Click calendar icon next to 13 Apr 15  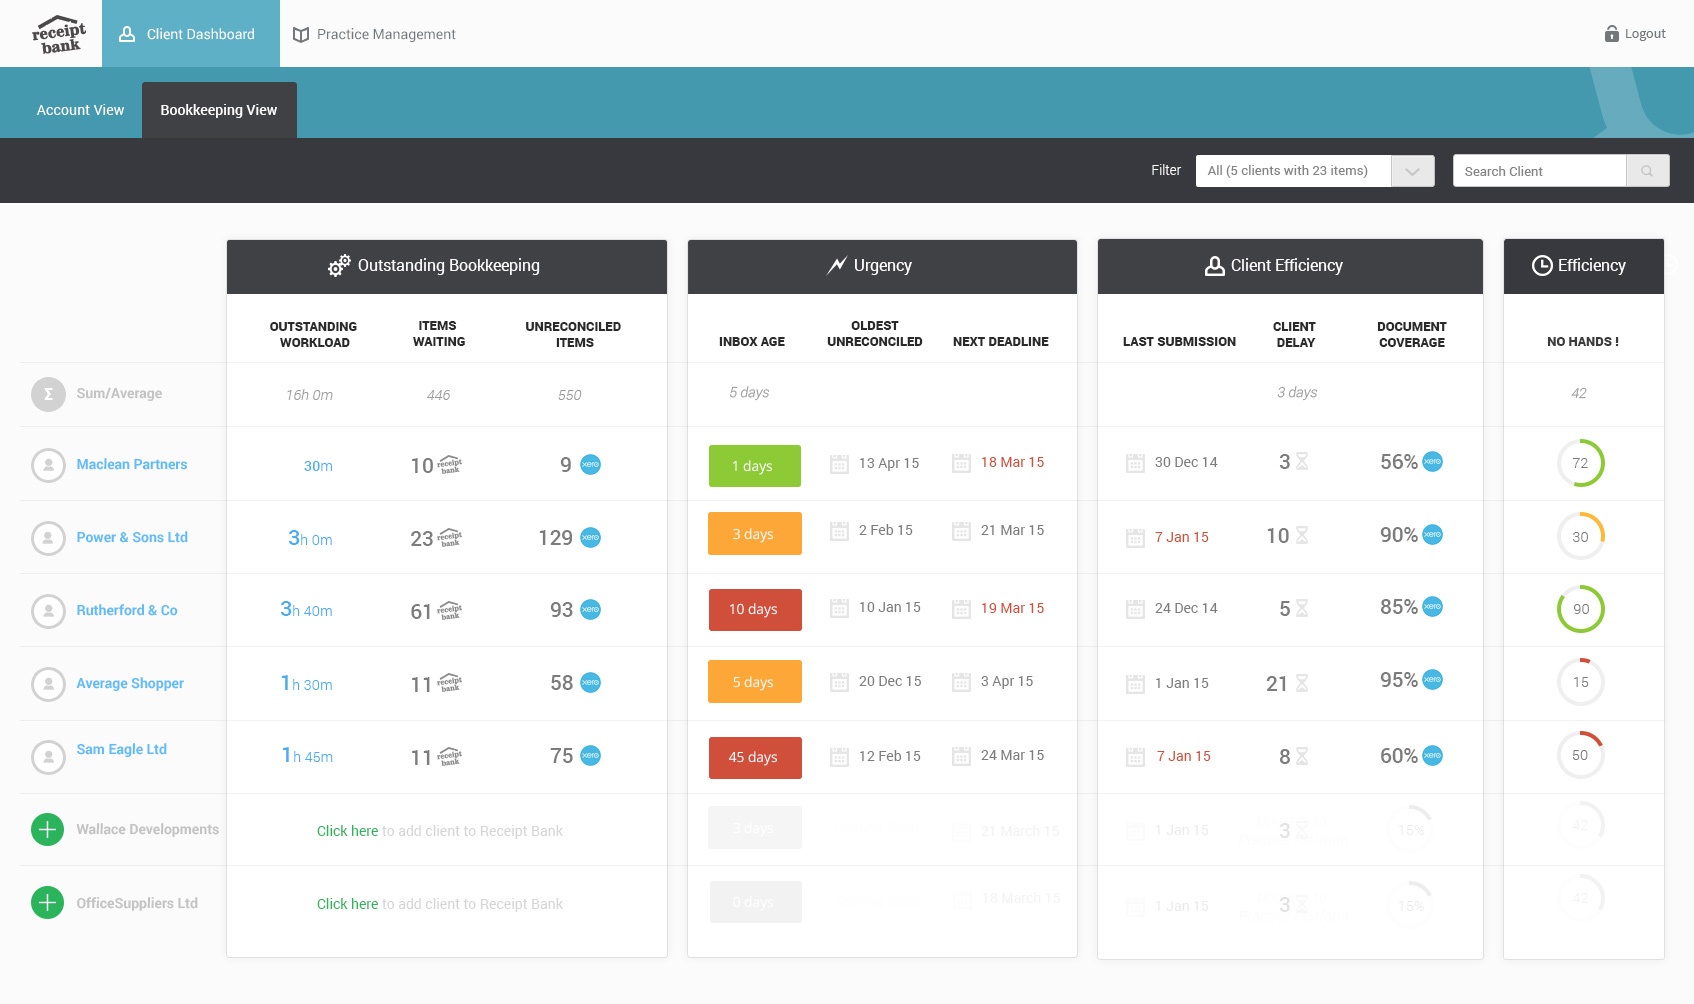point(839,464)
